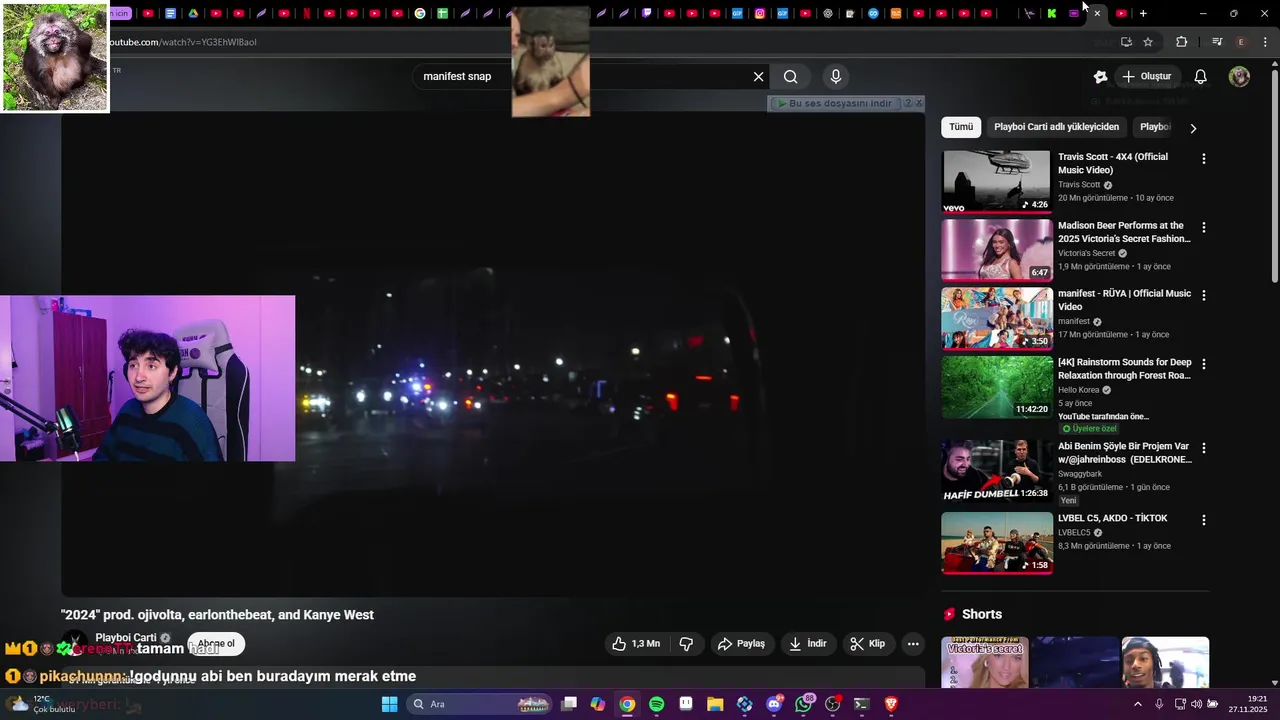This screenshot has height=720, width=1280.
Task: Open a new browser tab with plus
Action: [1143, 13]
